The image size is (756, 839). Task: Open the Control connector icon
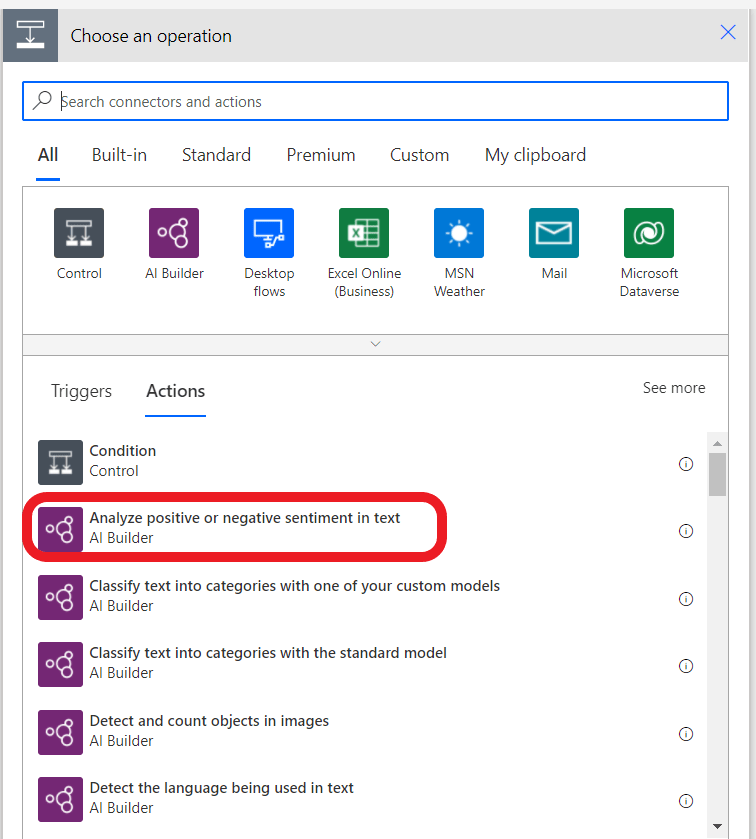(79, 233)
